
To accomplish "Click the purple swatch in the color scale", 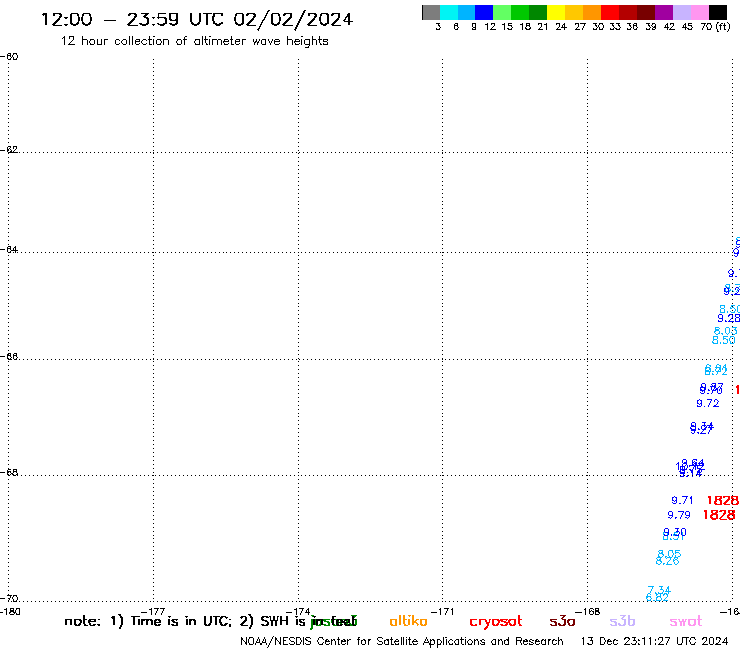I will click(664, 12).
